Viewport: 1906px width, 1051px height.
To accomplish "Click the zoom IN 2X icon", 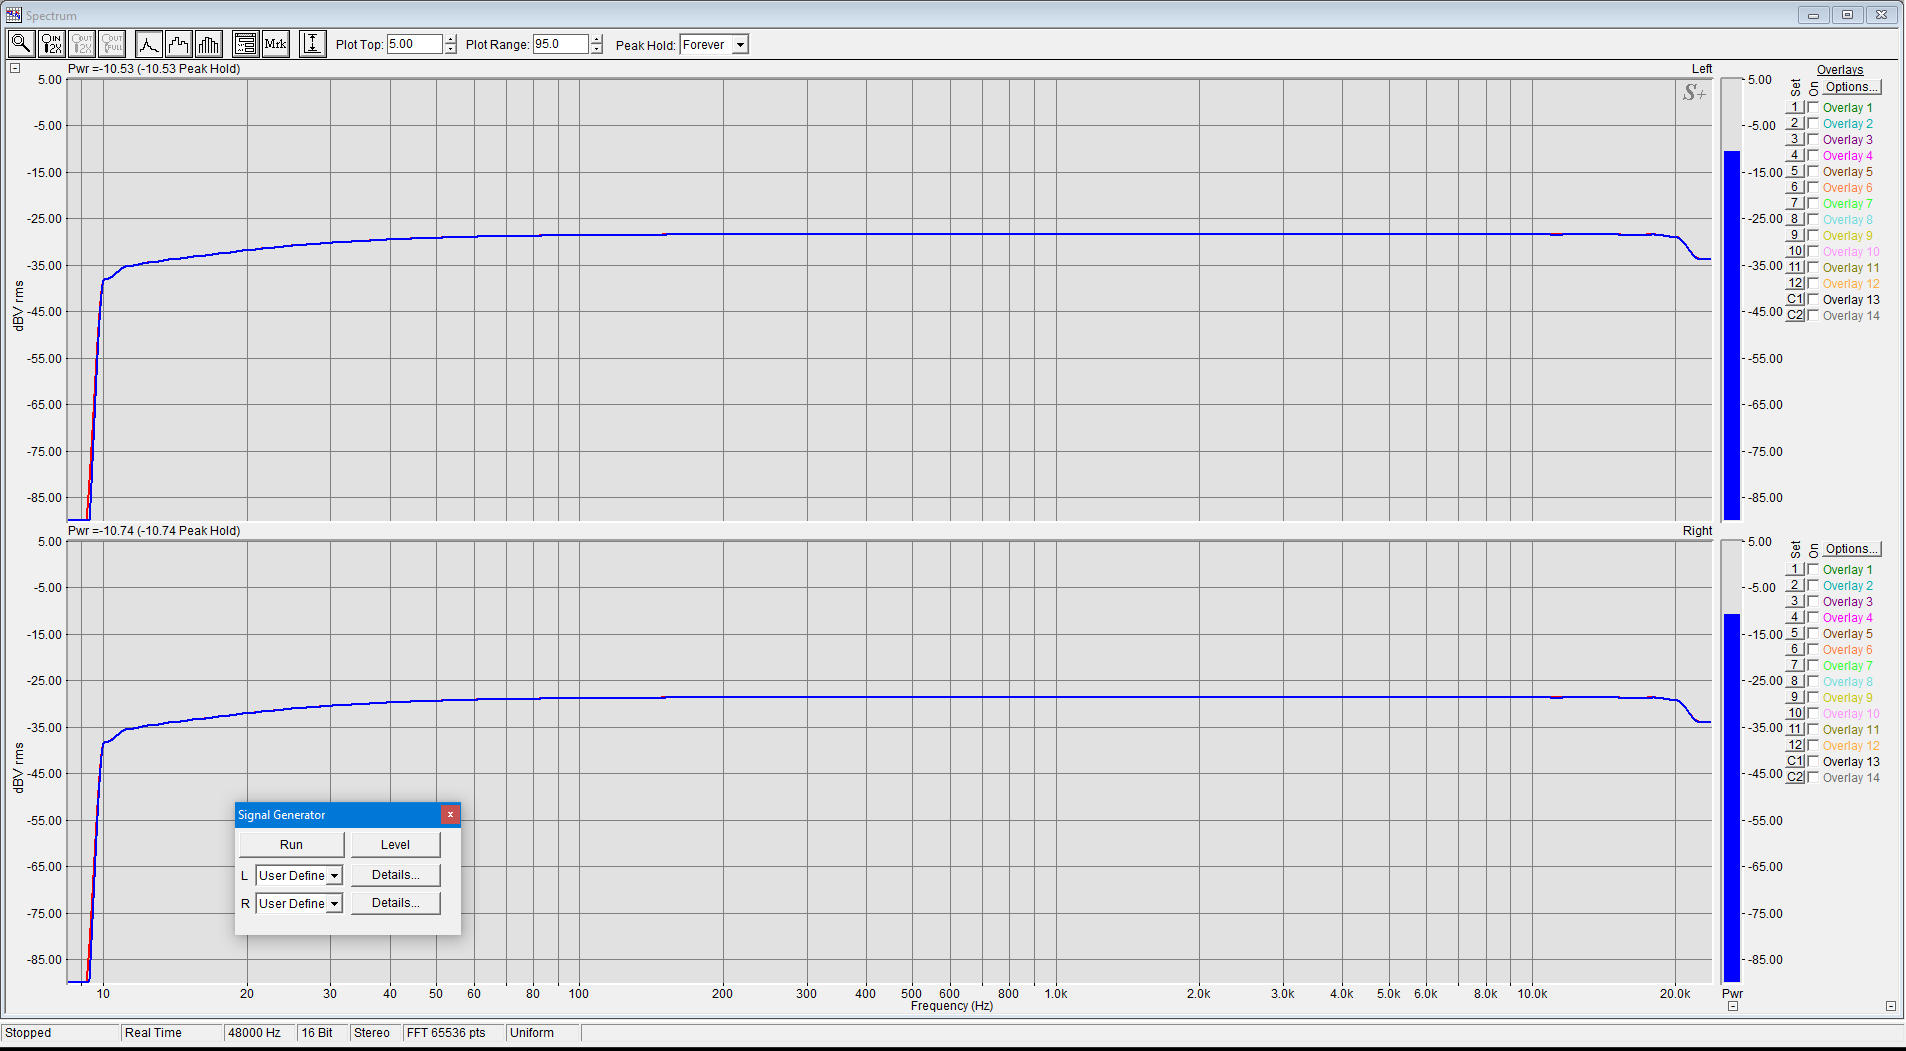I will tap(51, 44).
